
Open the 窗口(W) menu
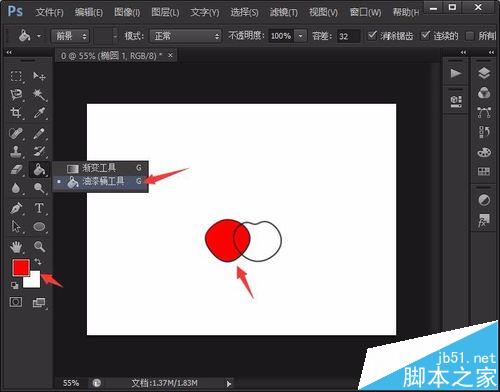366,13
